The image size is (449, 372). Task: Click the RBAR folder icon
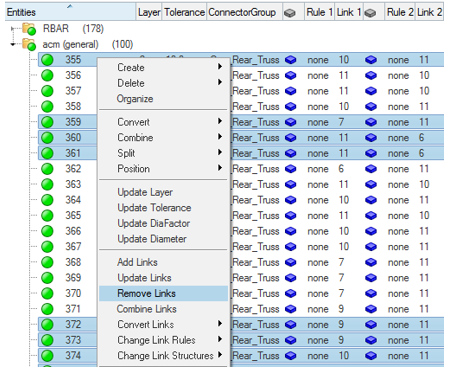[x=29, y=29]
